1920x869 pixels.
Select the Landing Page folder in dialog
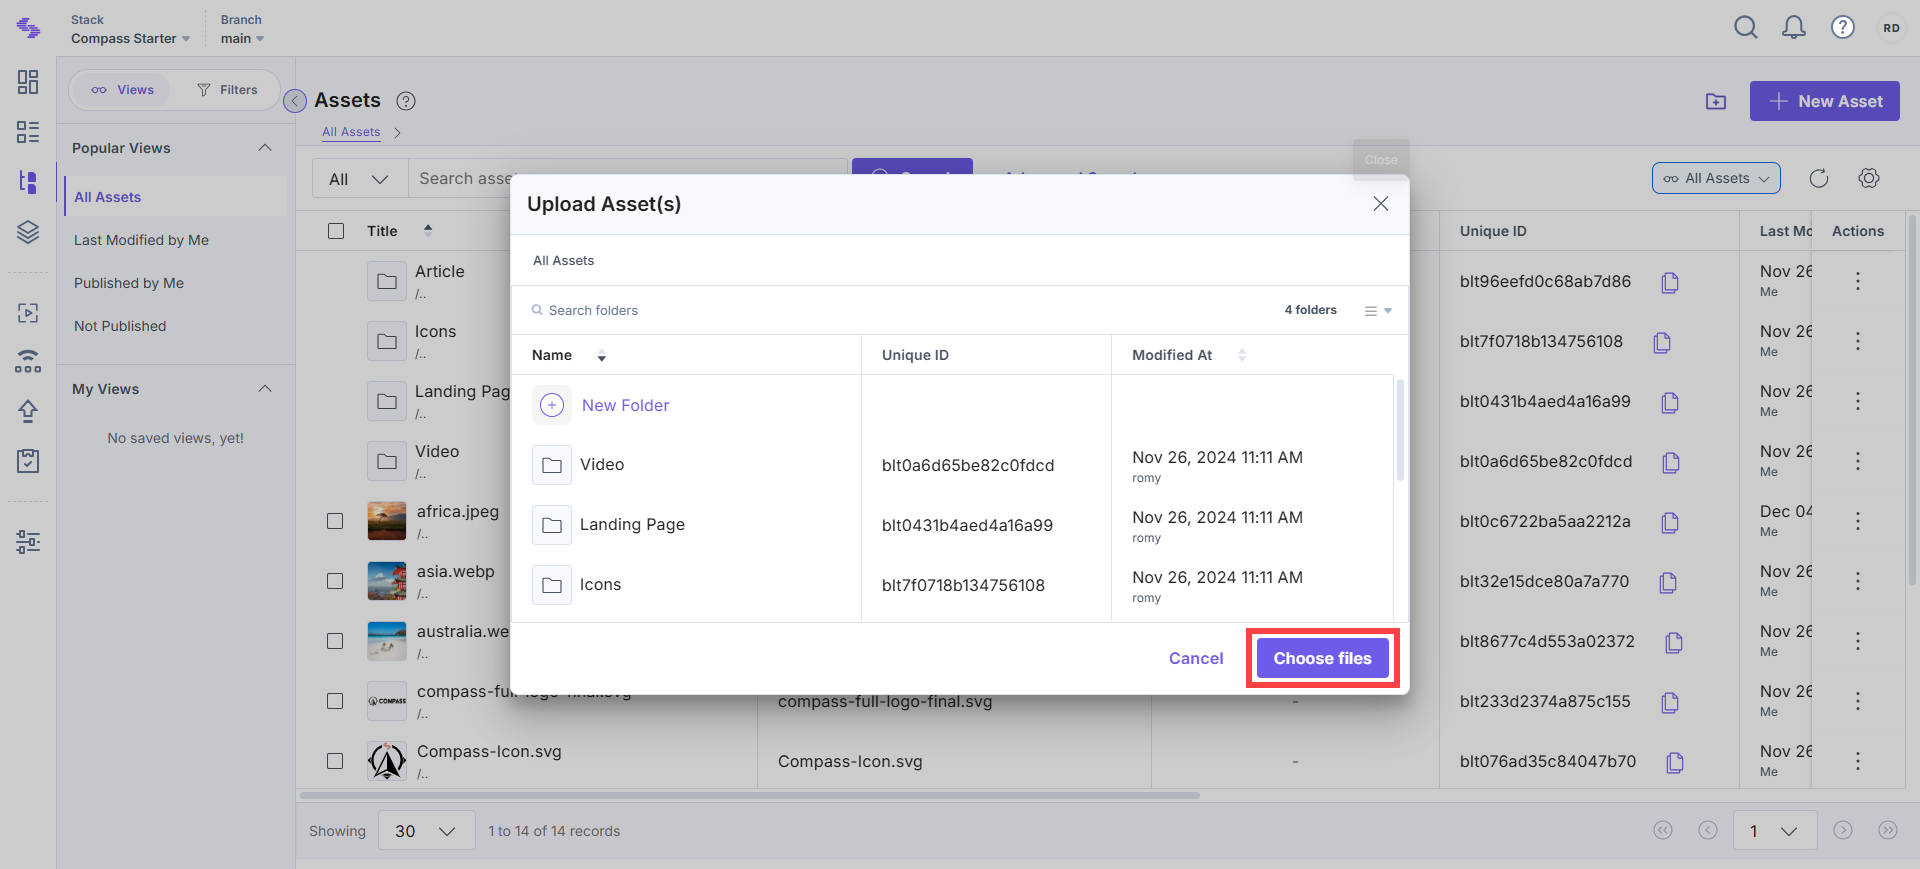(x=632, y=525)
